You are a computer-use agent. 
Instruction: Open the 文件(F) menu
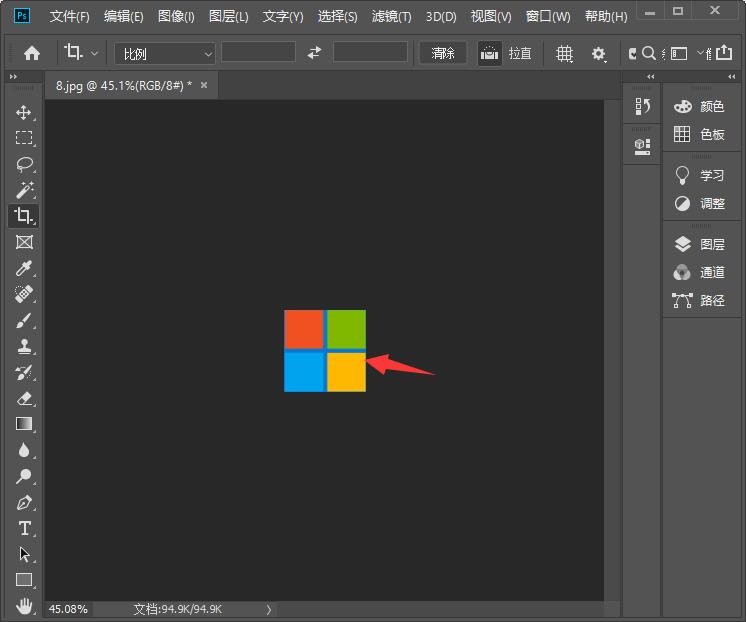69,17
